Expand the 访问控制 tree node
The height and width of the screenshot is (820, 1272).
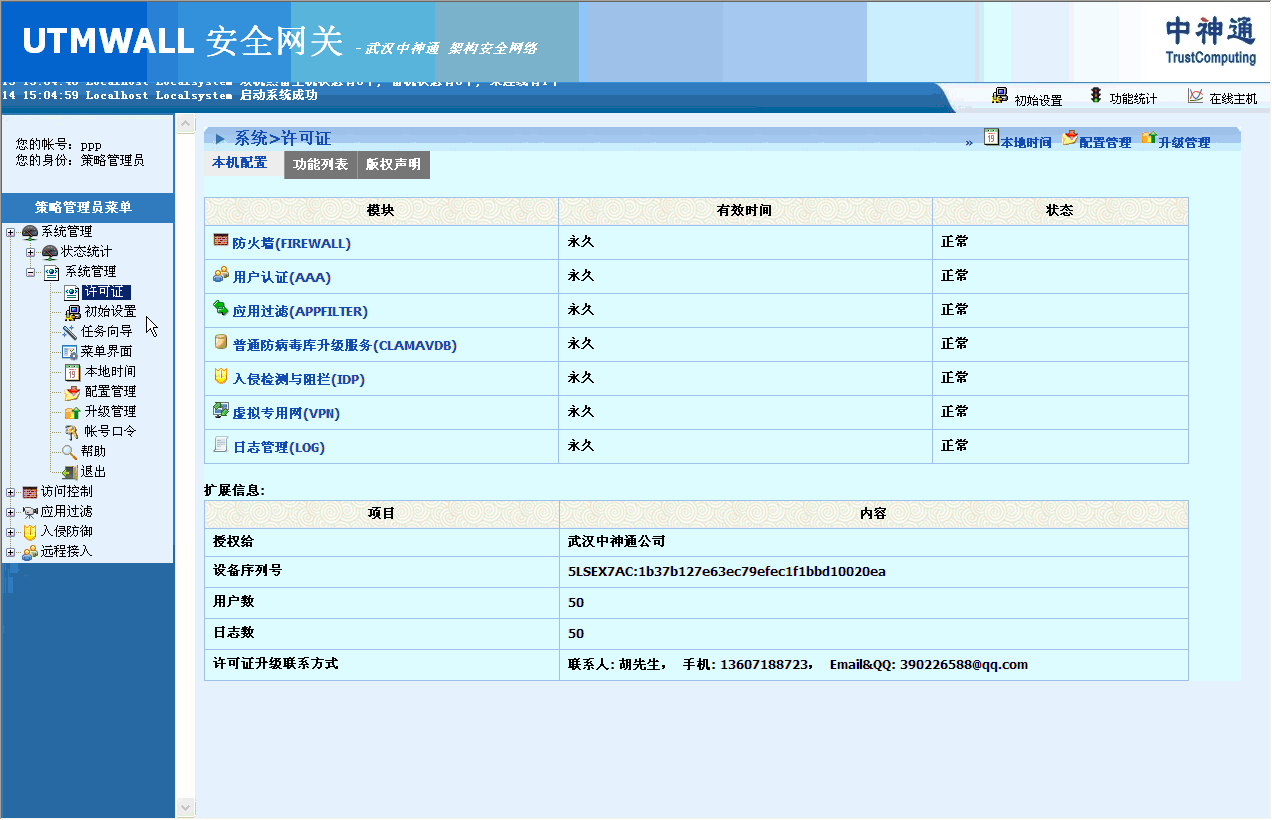11,492
